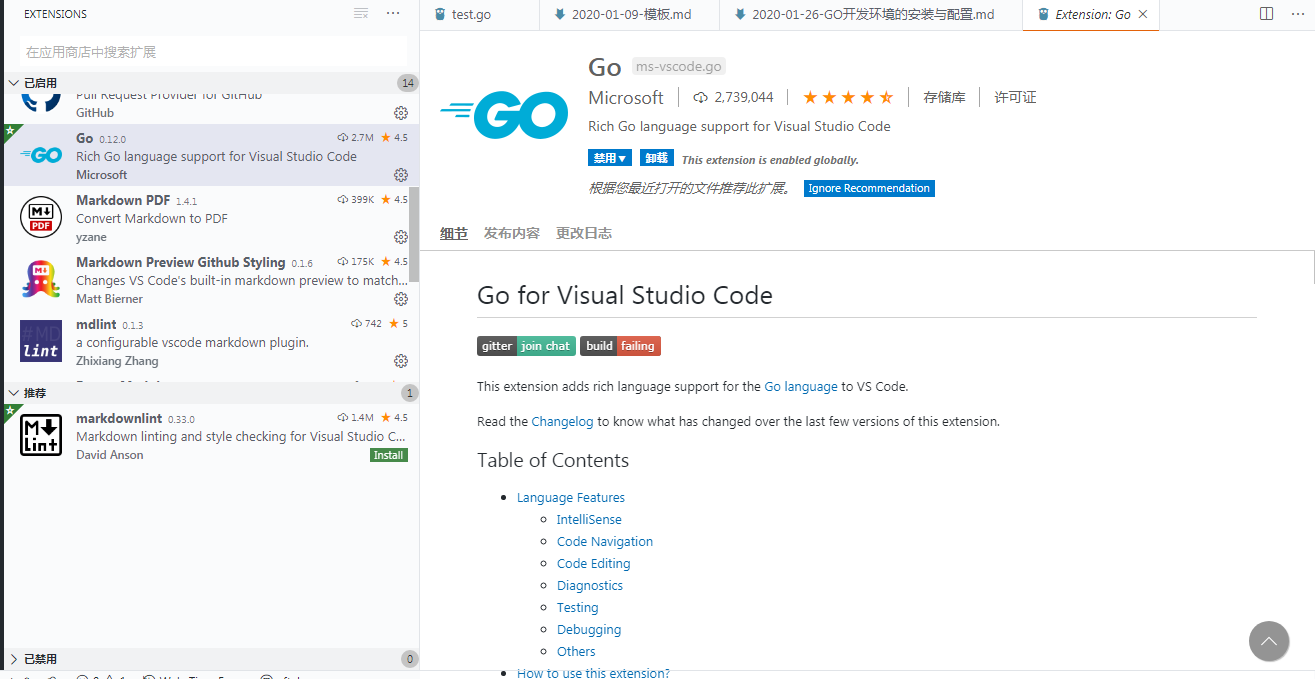Click the scroll-to-top arrow button
Screen dimensions: 1315x679
[1268, 641]
